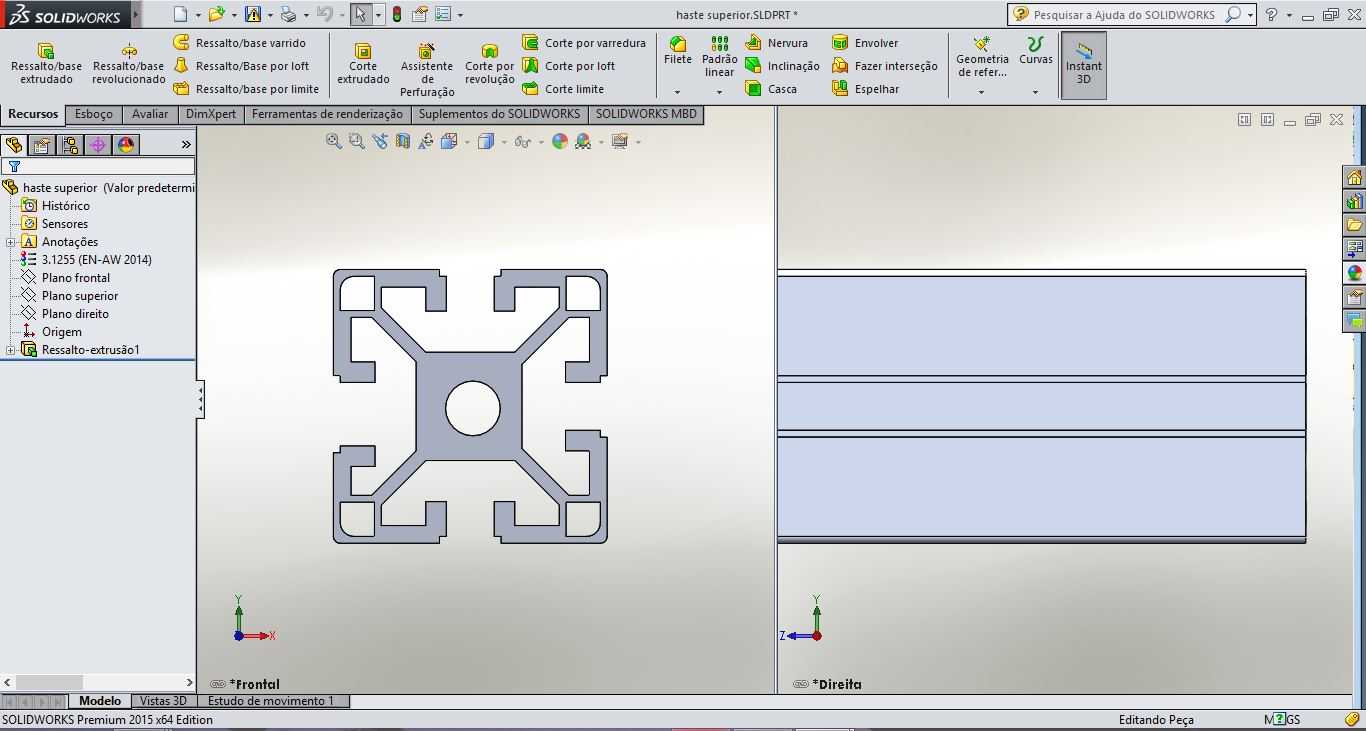Open the Vistas 3D bottom tab

(163, 701)
